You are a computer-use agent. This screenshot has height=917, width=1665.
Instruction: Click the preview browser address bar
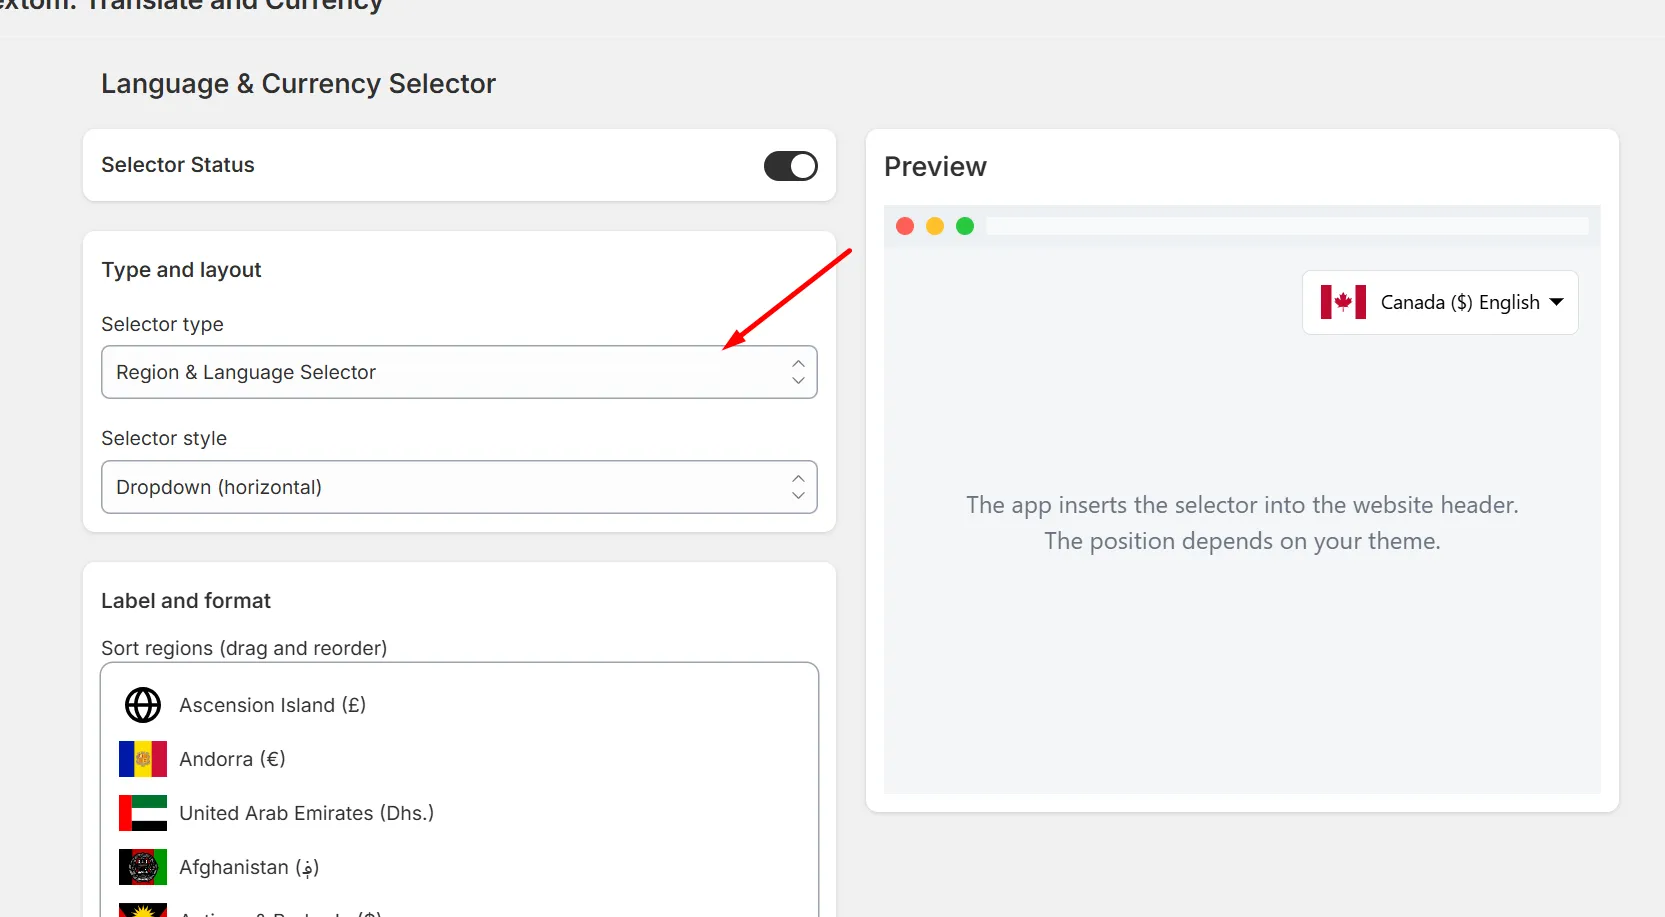pos(1287,226)
